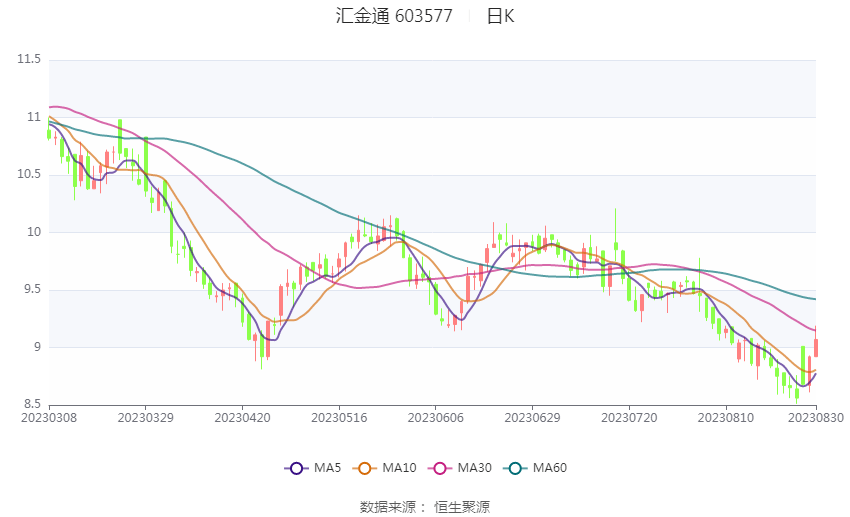
Task: Select the 20230308 date on the x-axis
Action: (48, 417)
